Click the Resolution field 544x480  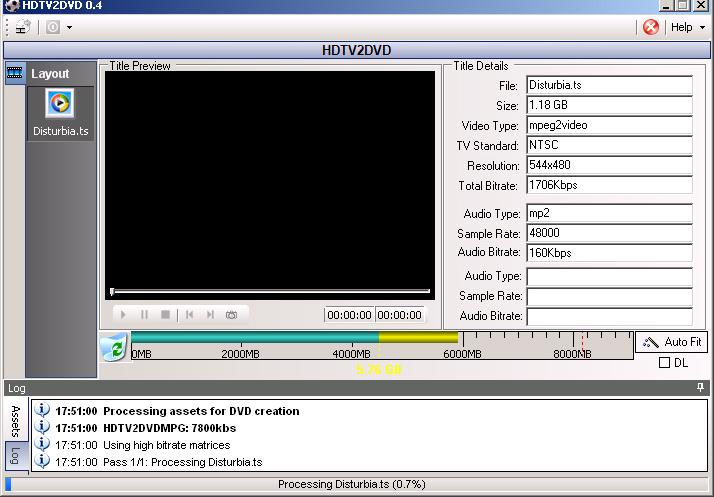609,165
